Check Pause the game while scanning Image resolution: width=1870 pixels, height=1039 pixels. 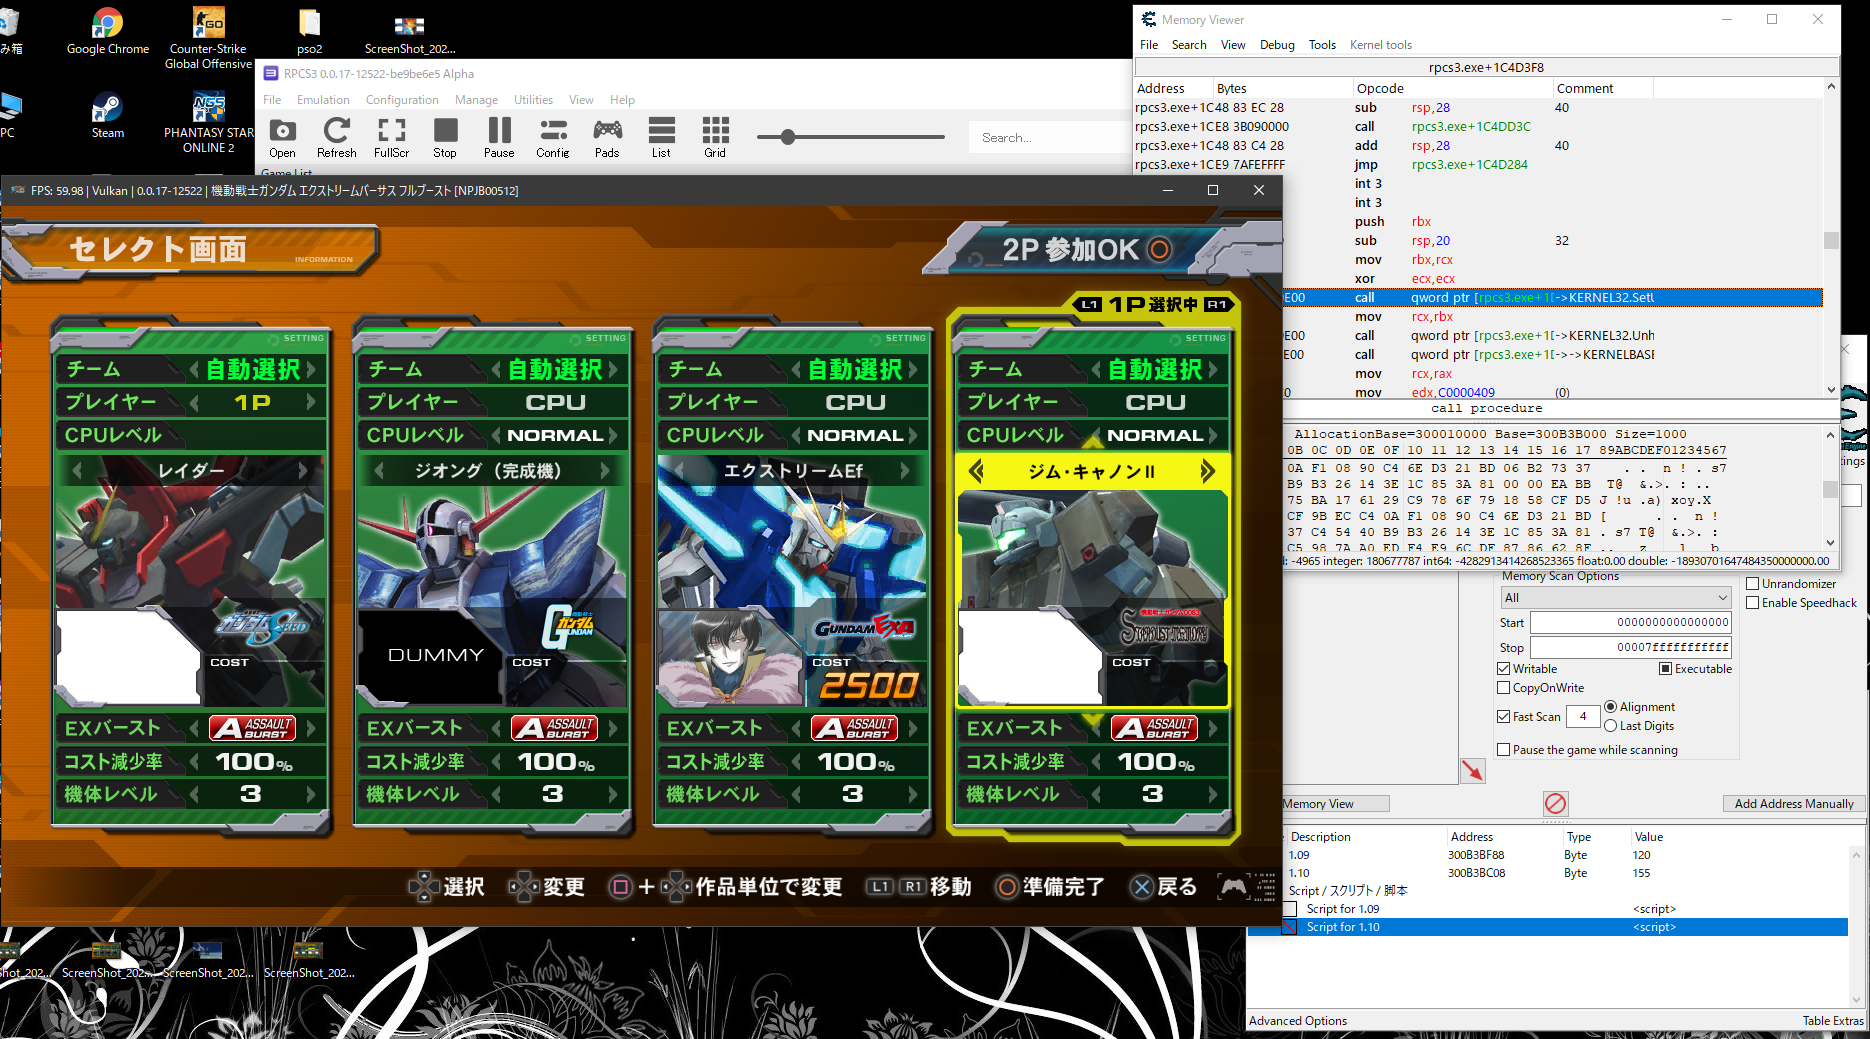1503,750
